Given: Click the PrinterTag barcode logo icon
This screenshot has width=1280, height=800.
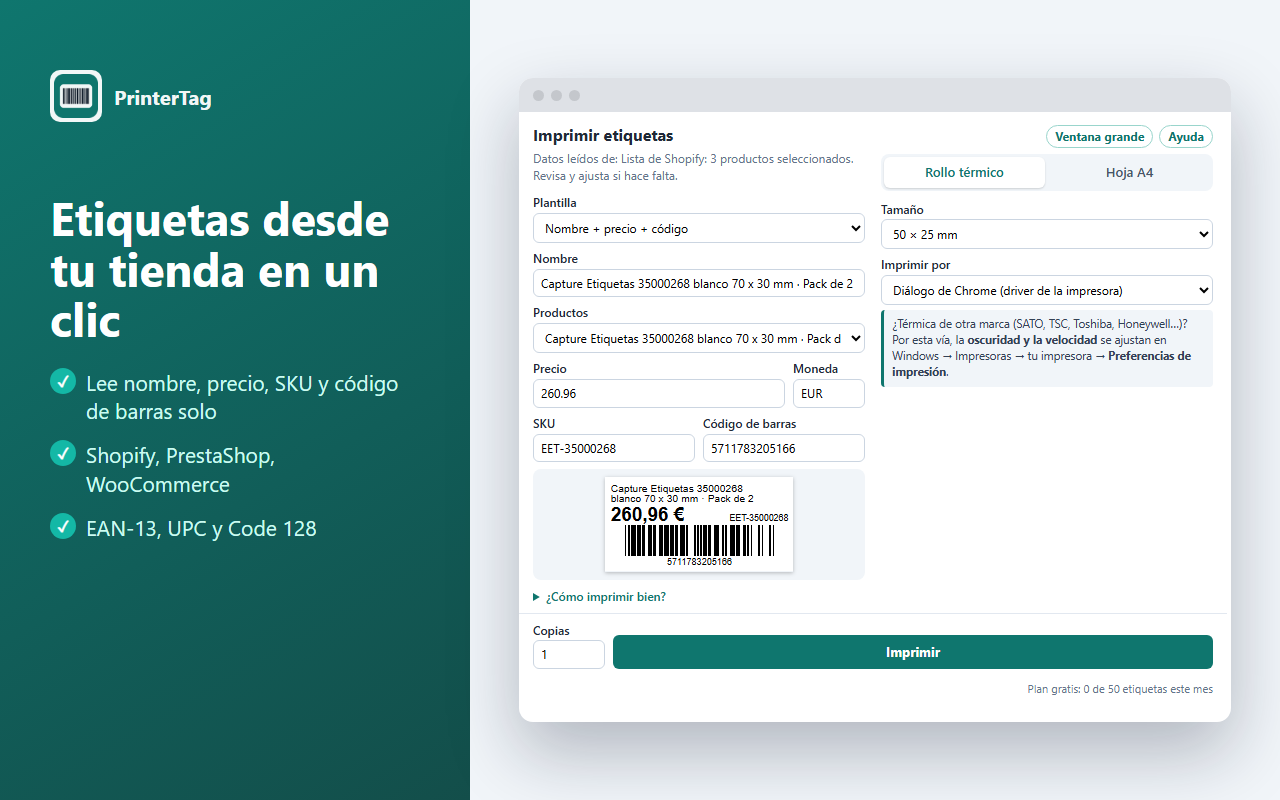Looking at the screenshot, I should pos(76,96).
